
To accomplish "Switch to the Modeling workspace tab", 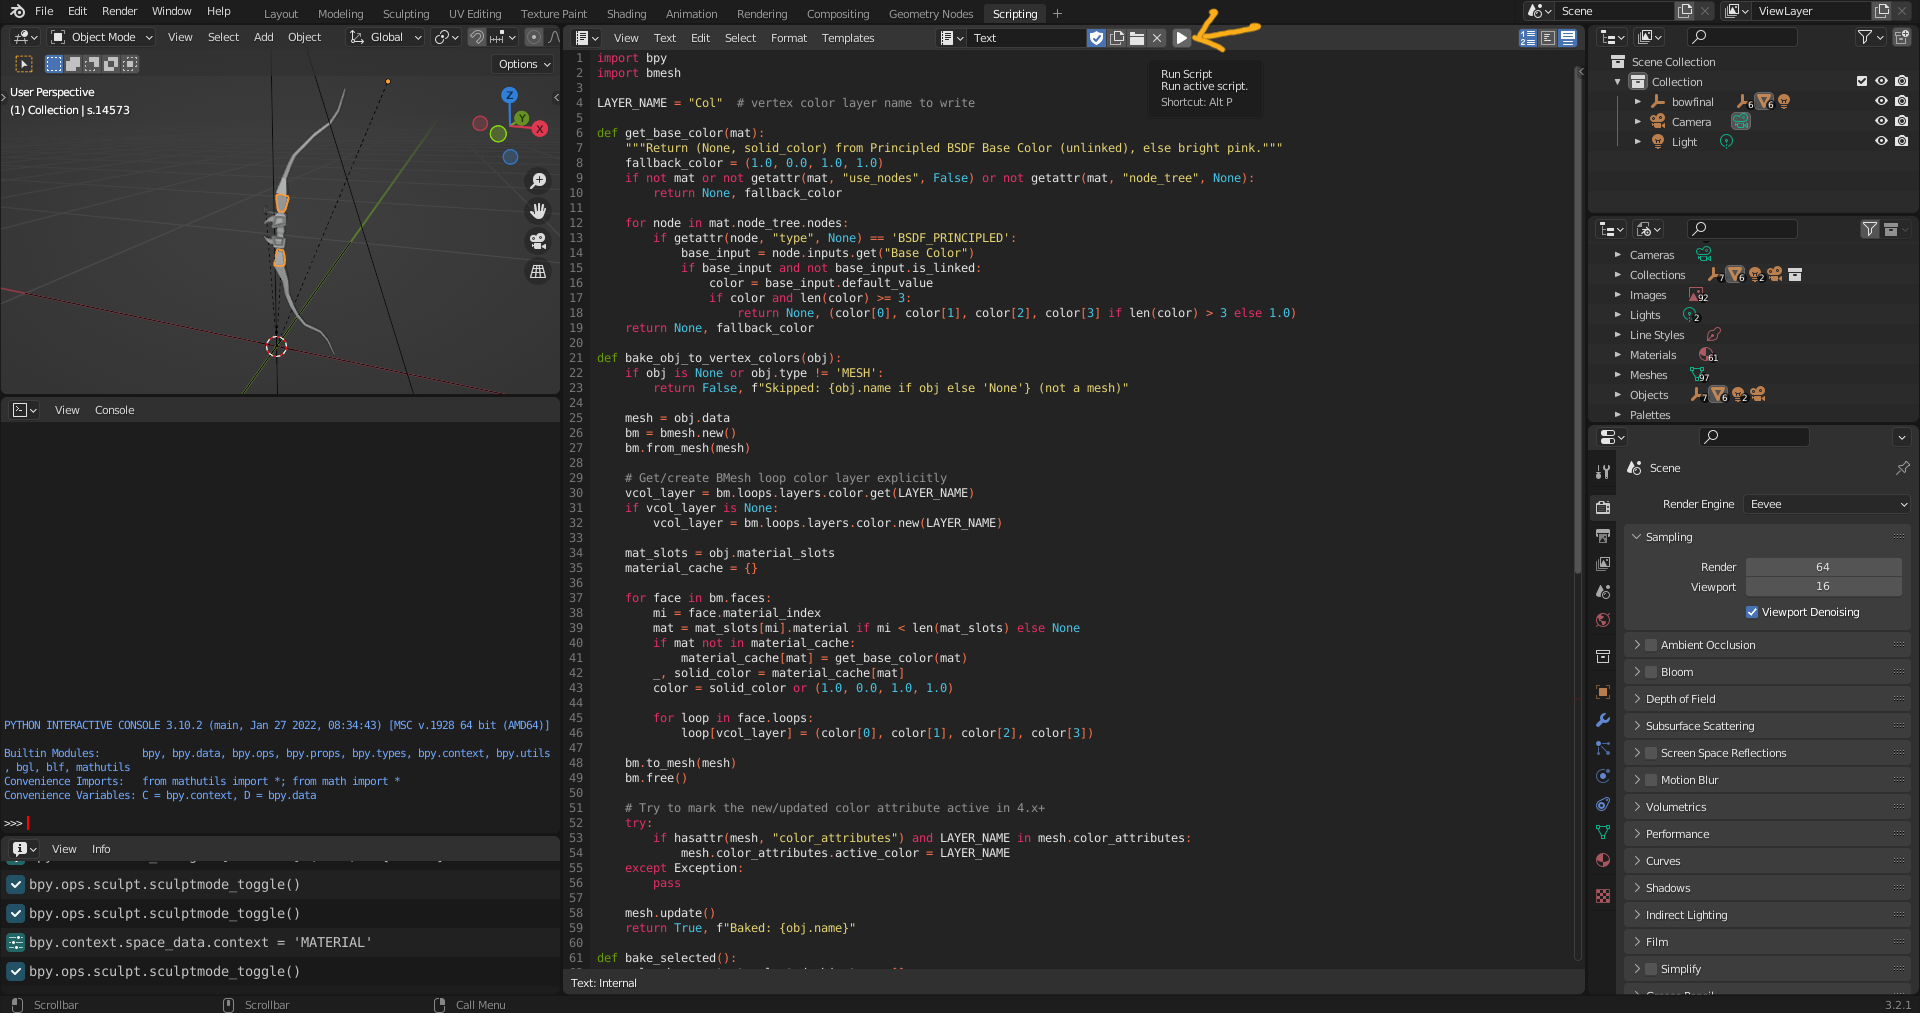I will tap(340, 14).
